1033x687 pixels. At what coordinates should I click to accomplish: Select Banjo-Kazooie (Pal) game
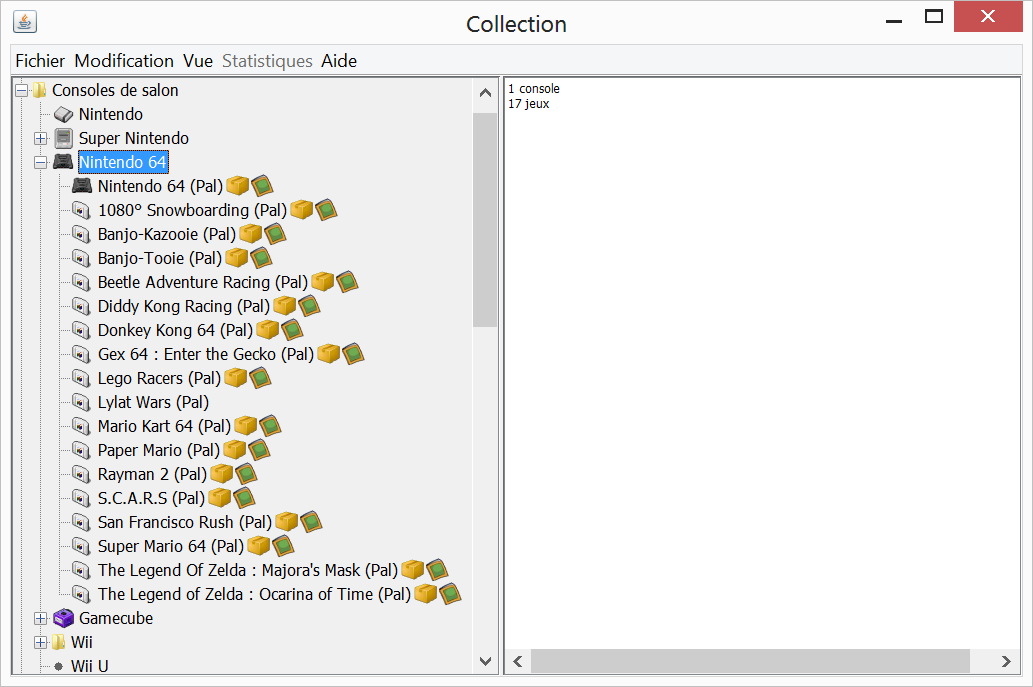(x=167, y=234)
